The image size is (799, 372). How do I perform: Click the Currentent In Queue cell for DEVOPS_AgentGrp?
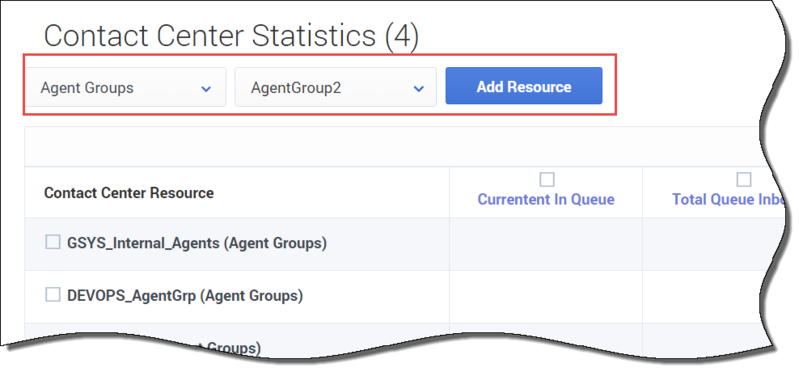546,297
